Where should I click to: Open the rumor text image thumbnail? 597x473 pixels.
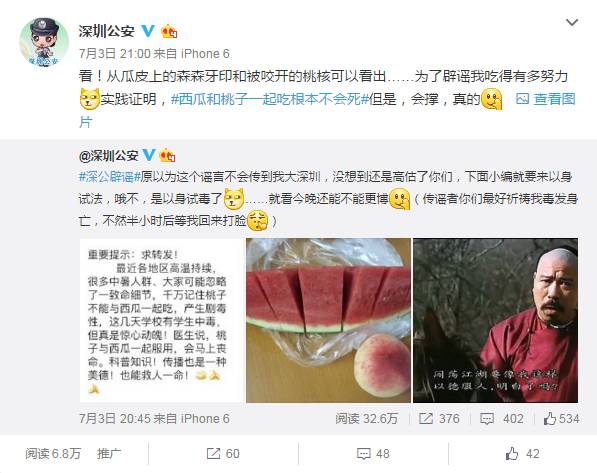(161, 320)
